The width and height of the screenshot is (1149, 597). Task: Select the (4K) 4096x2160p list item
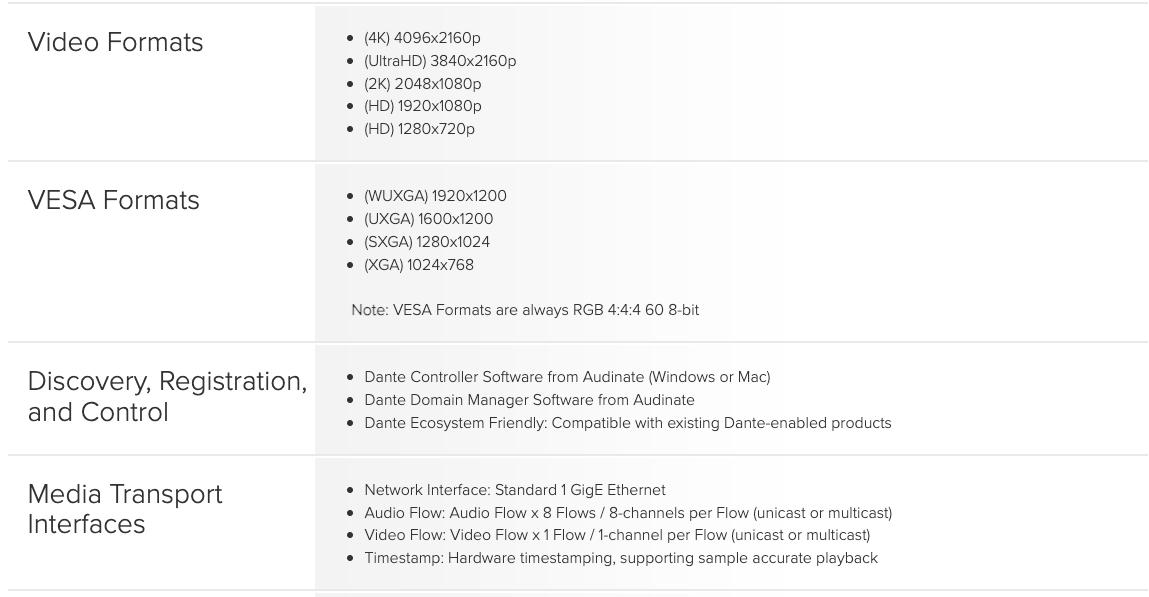(x=422, y=38)
